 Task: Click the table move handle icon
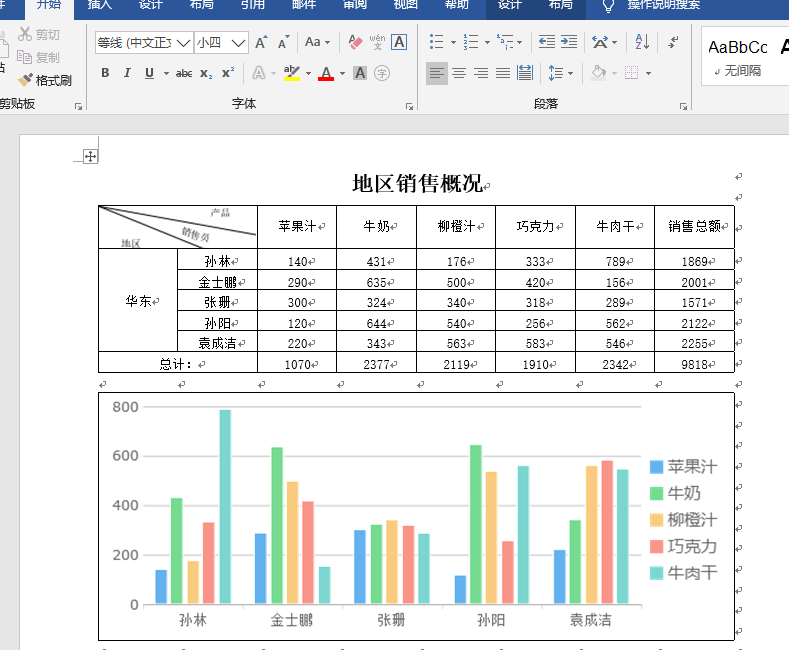click(x=90, y=156)
